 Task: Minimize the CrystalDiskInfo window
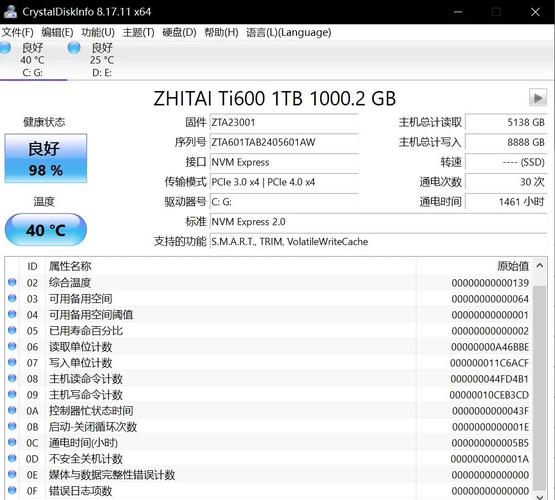click(458, 12)
